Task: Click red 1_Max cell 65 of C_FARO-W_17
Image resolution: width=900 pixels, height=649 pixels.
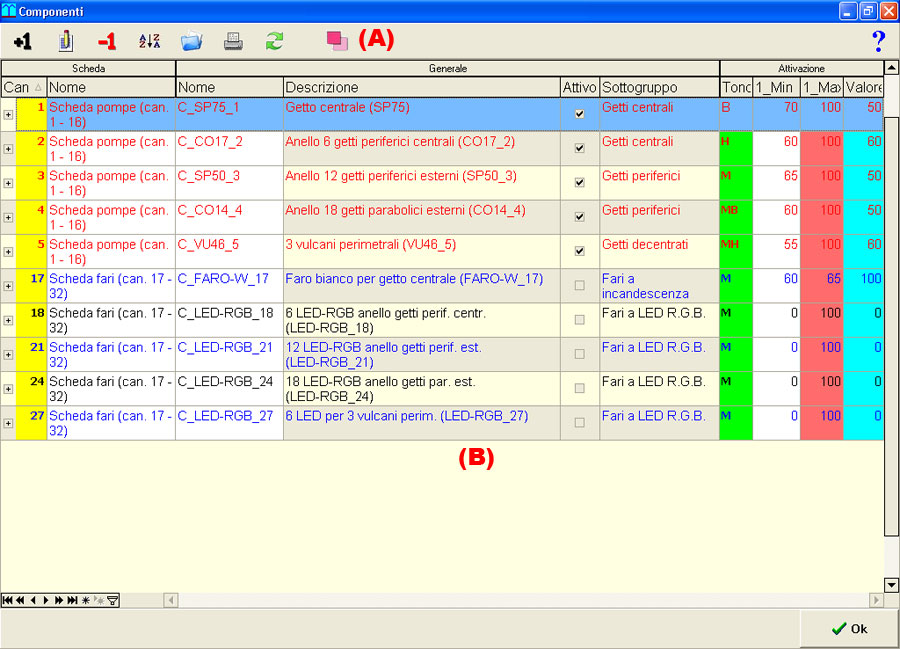Action: (x=821, y=286)
